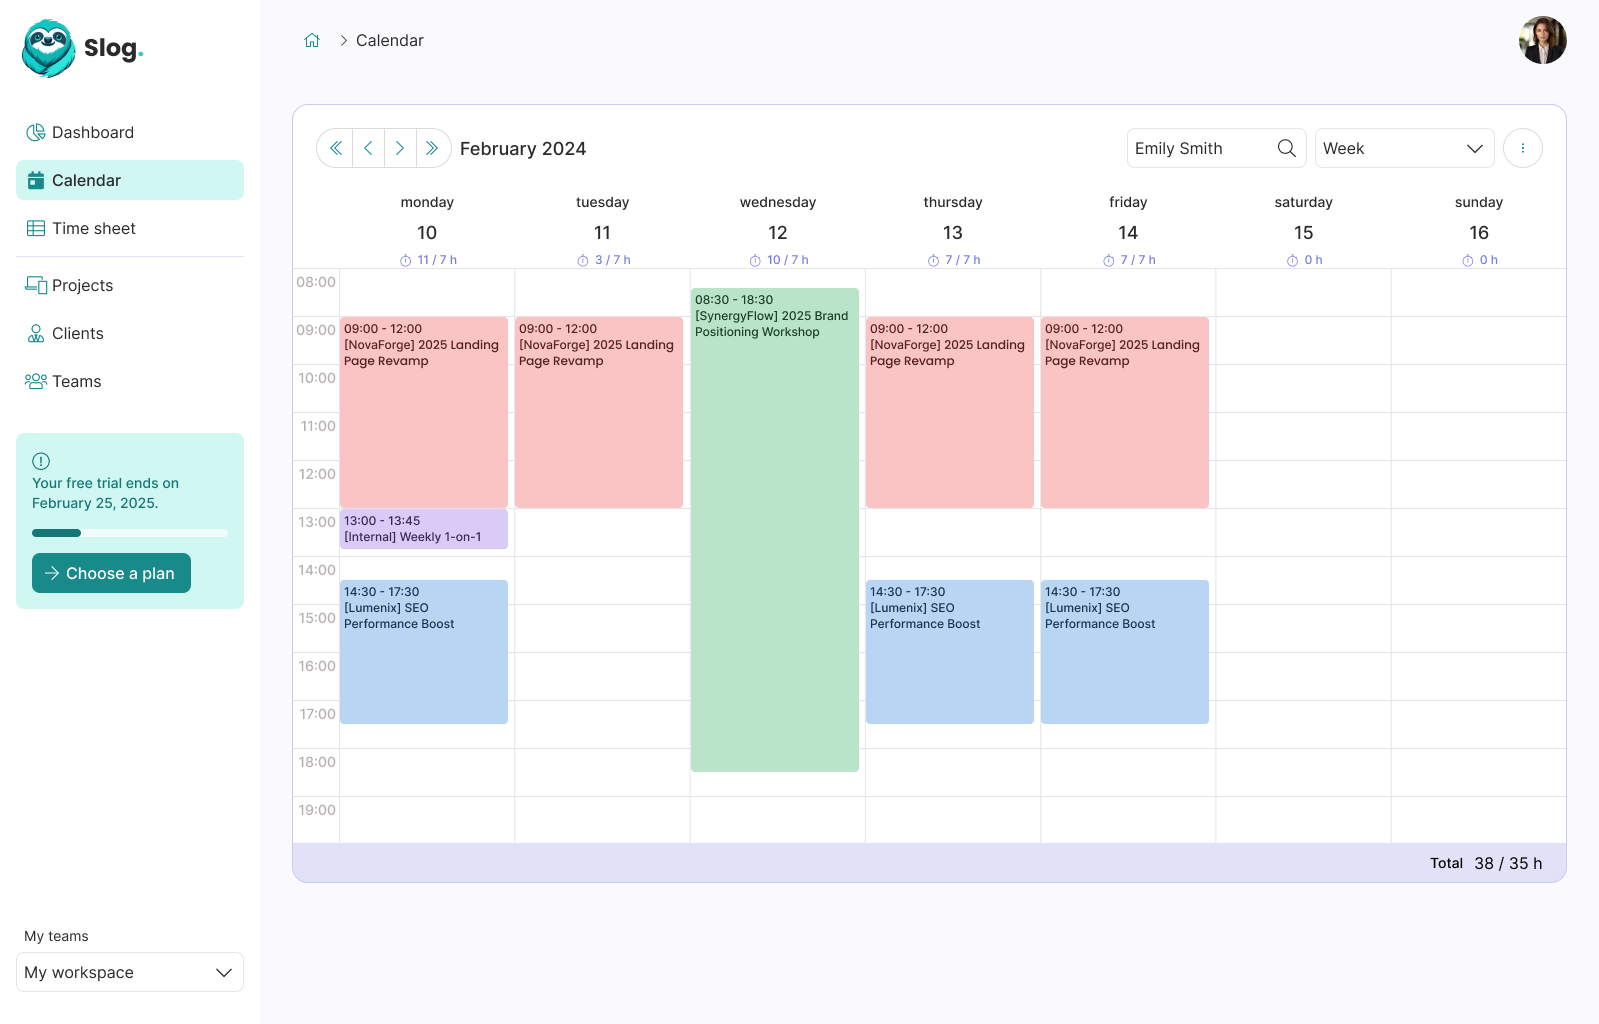Open the Clients section

click(77, 333)
